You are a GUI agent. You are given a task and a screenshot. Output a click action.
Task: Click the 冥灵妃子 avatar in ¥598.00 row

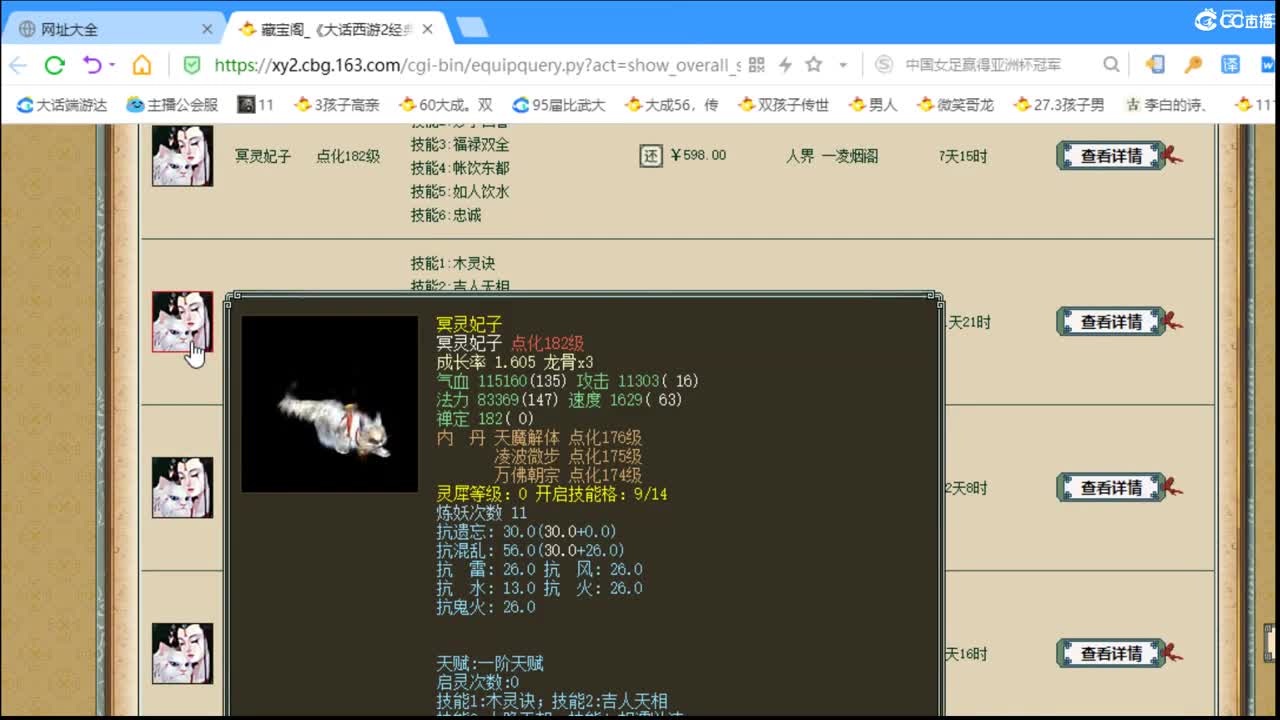point(182,156)
